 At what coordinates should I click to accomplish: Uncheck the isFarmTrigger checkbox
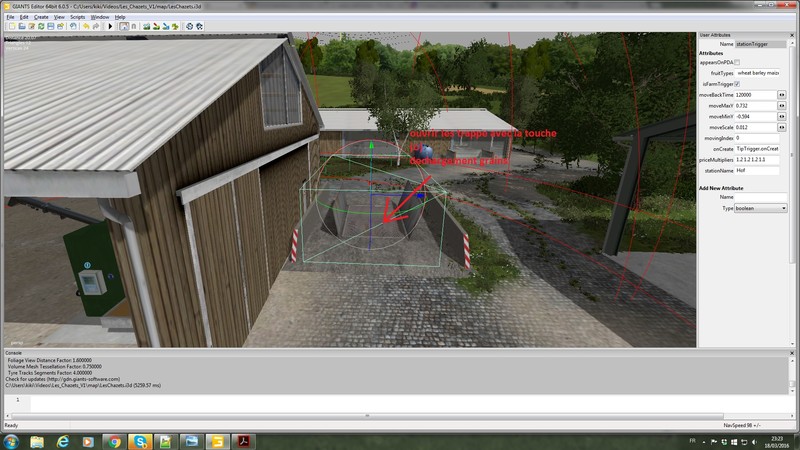click(738, 84)
